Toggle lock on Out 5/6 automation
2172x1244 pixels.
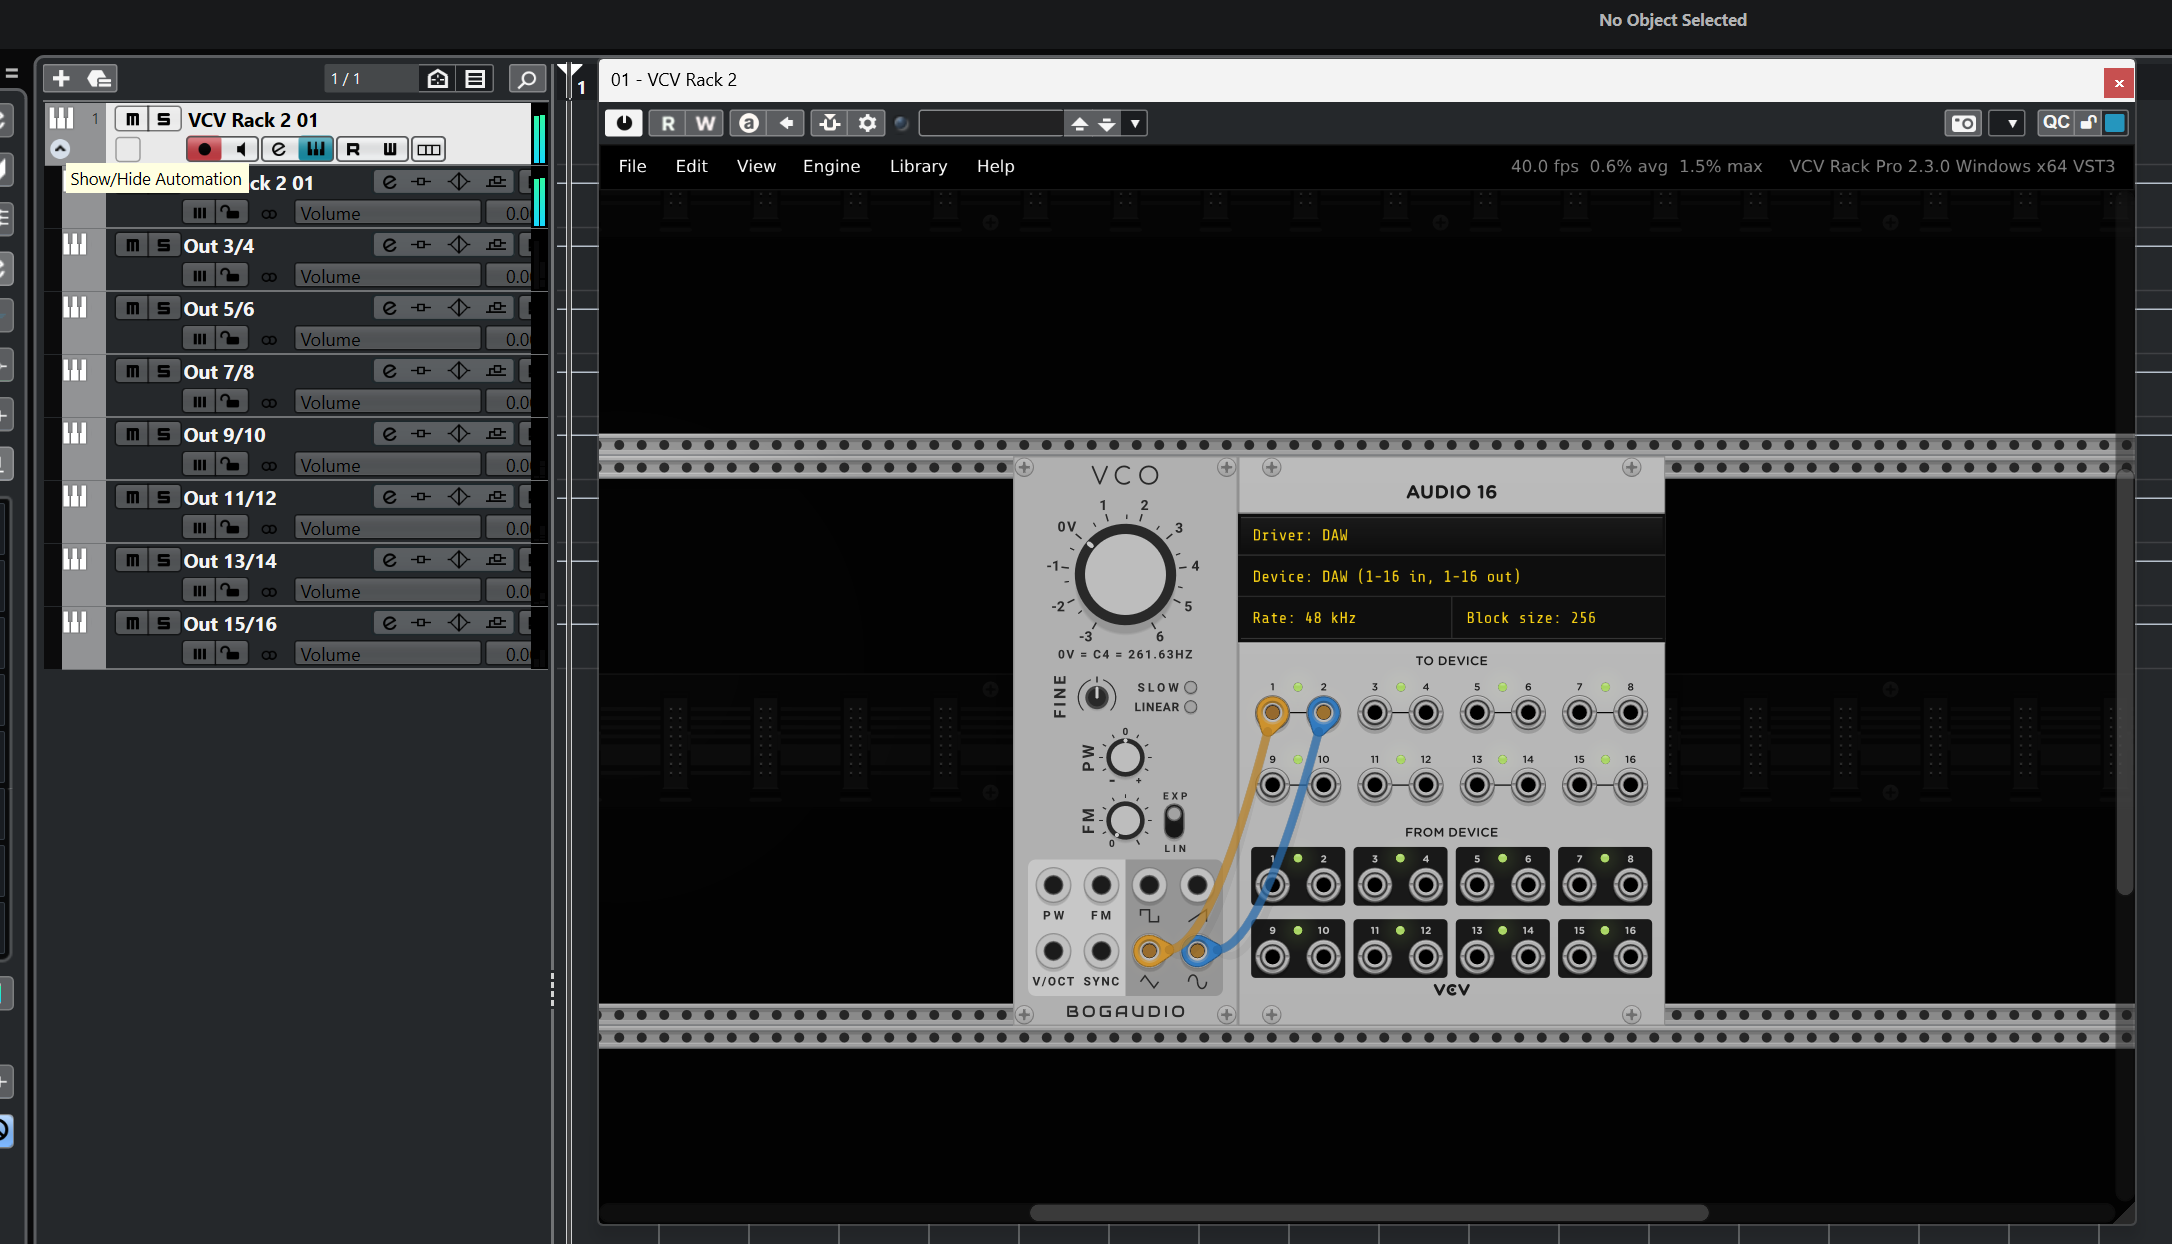point(231,339)
